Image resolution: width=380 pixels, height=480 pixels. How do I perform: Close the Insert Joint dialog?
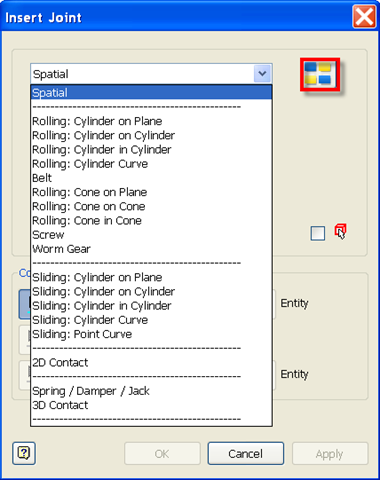point(364,17)
